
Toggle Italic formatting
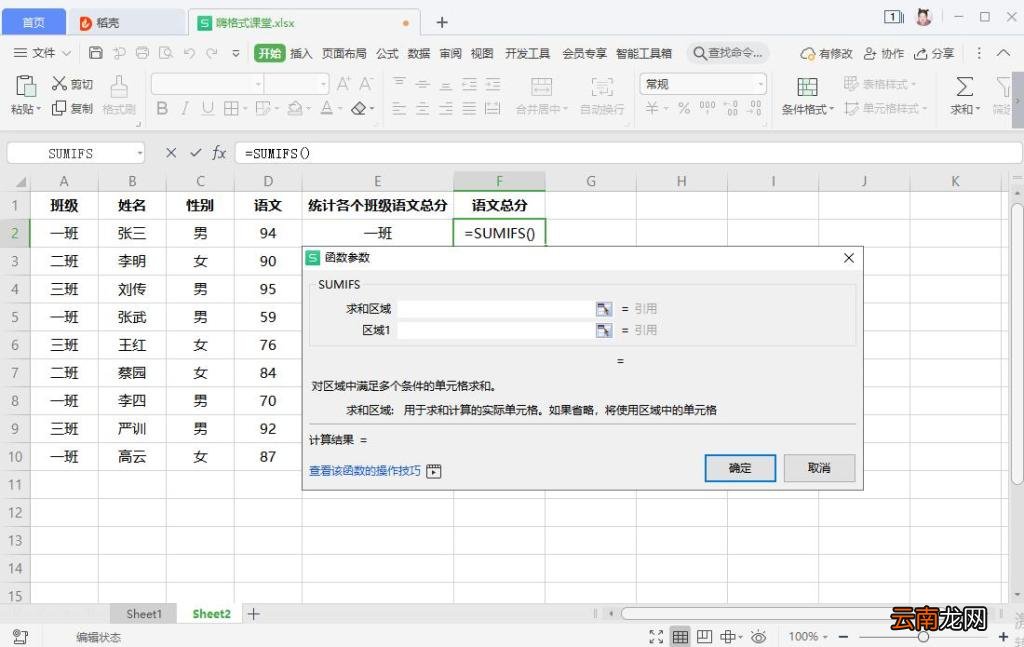pyautogui.click(x=185, y=108)
